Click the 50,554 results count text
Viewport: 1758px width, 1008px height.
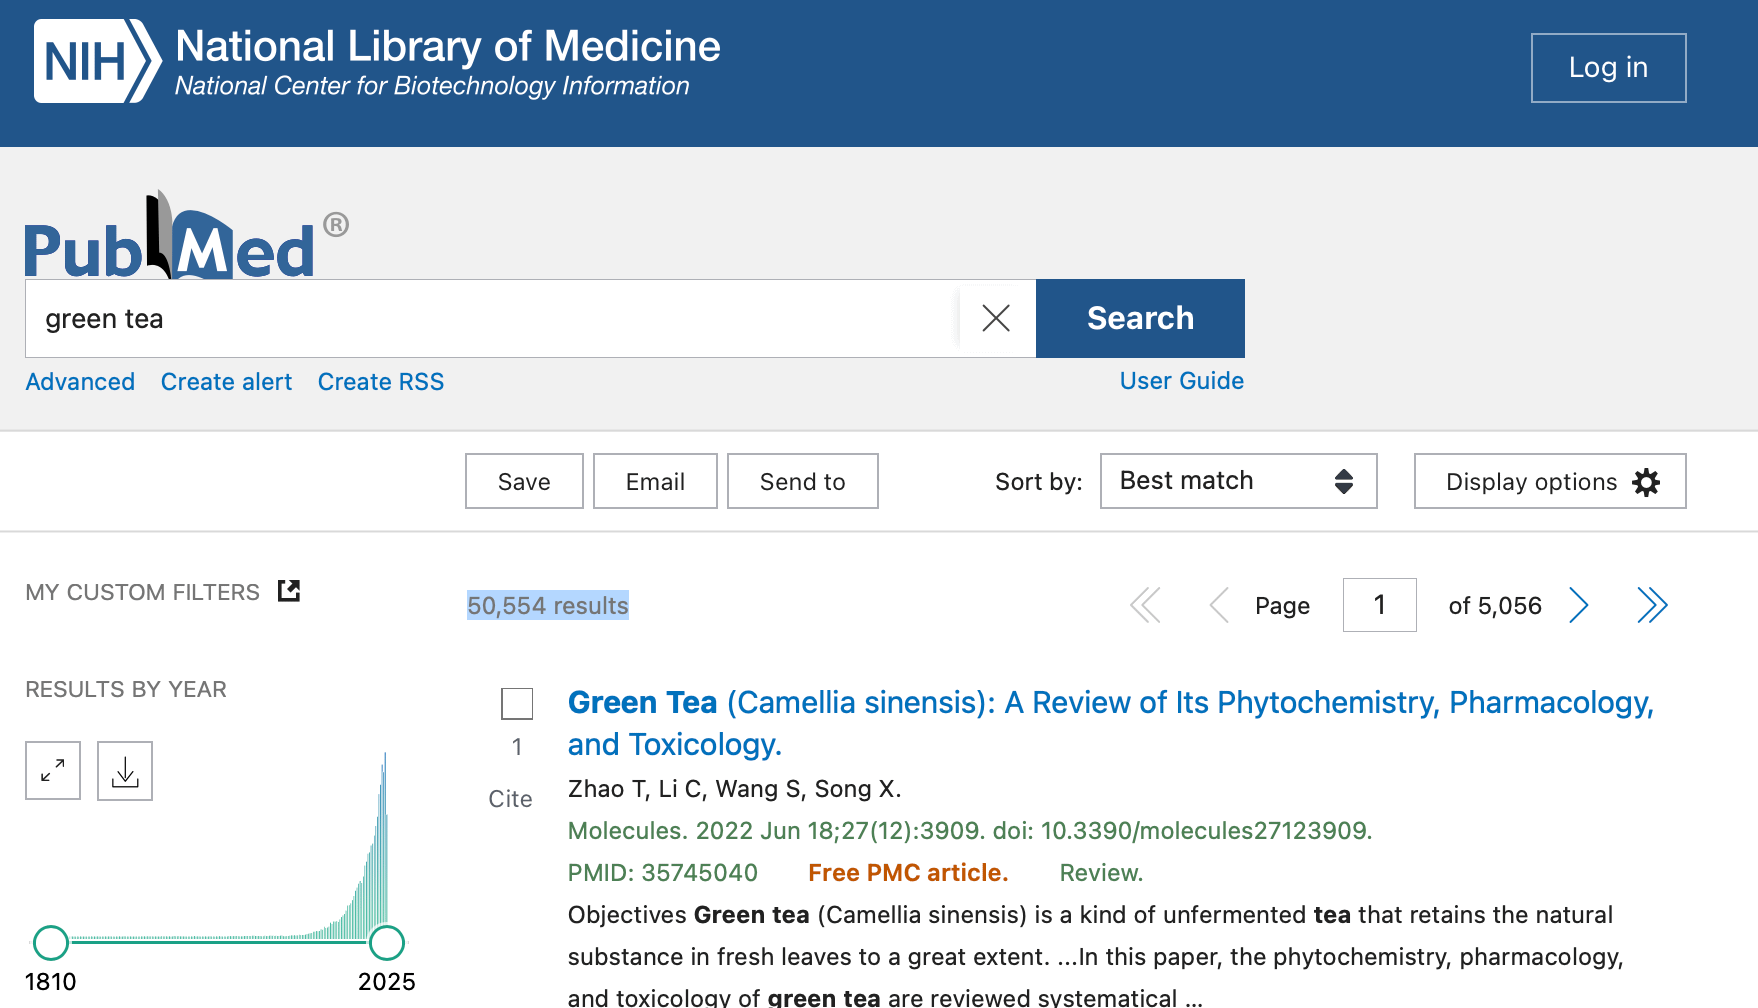coord(548,605)
